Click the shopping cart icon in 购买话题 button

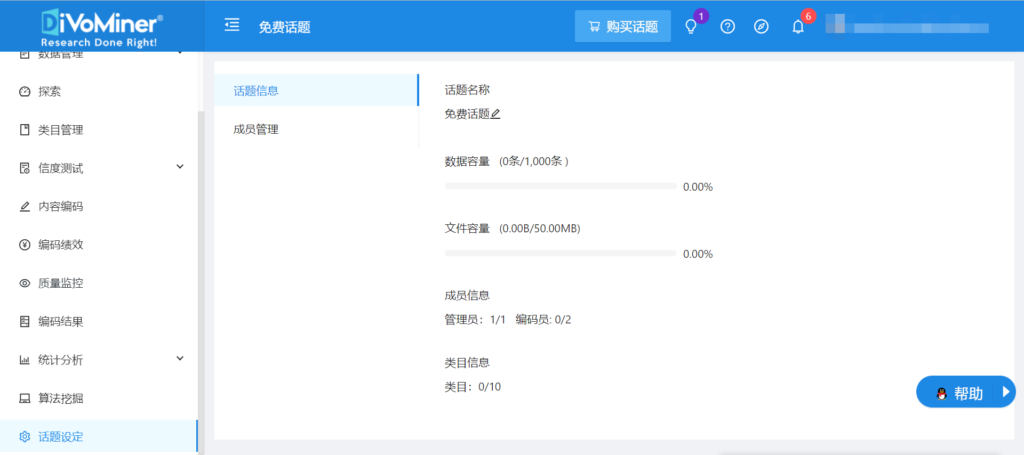point(594,27)
